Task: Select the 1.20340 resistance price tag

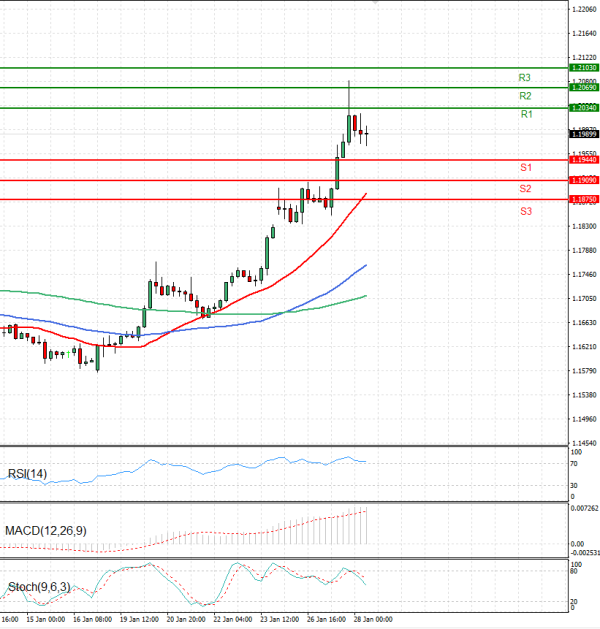Action: (x=583, y=107)
